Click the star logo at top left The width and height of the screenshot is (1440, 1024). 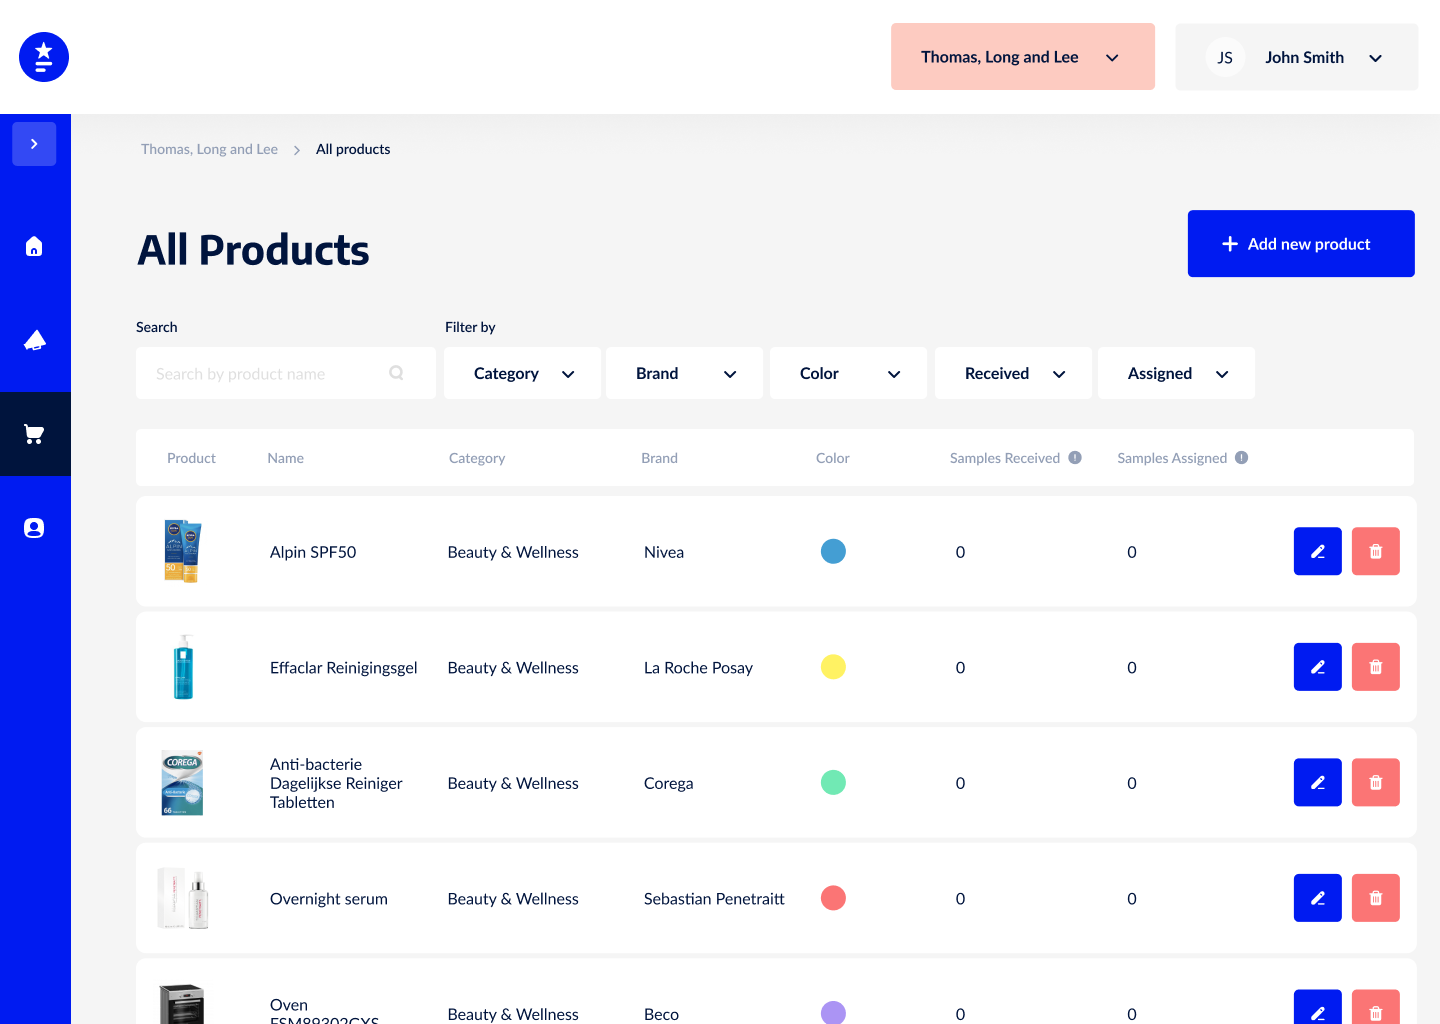tap(44, 57)
